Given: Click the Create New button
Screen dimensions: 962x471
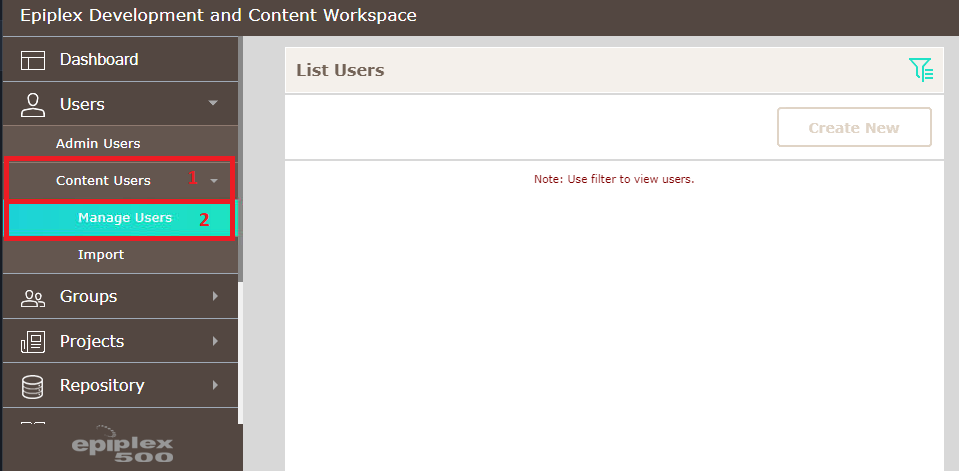Looking at the screenshot, I should click(x=854, y=128).
